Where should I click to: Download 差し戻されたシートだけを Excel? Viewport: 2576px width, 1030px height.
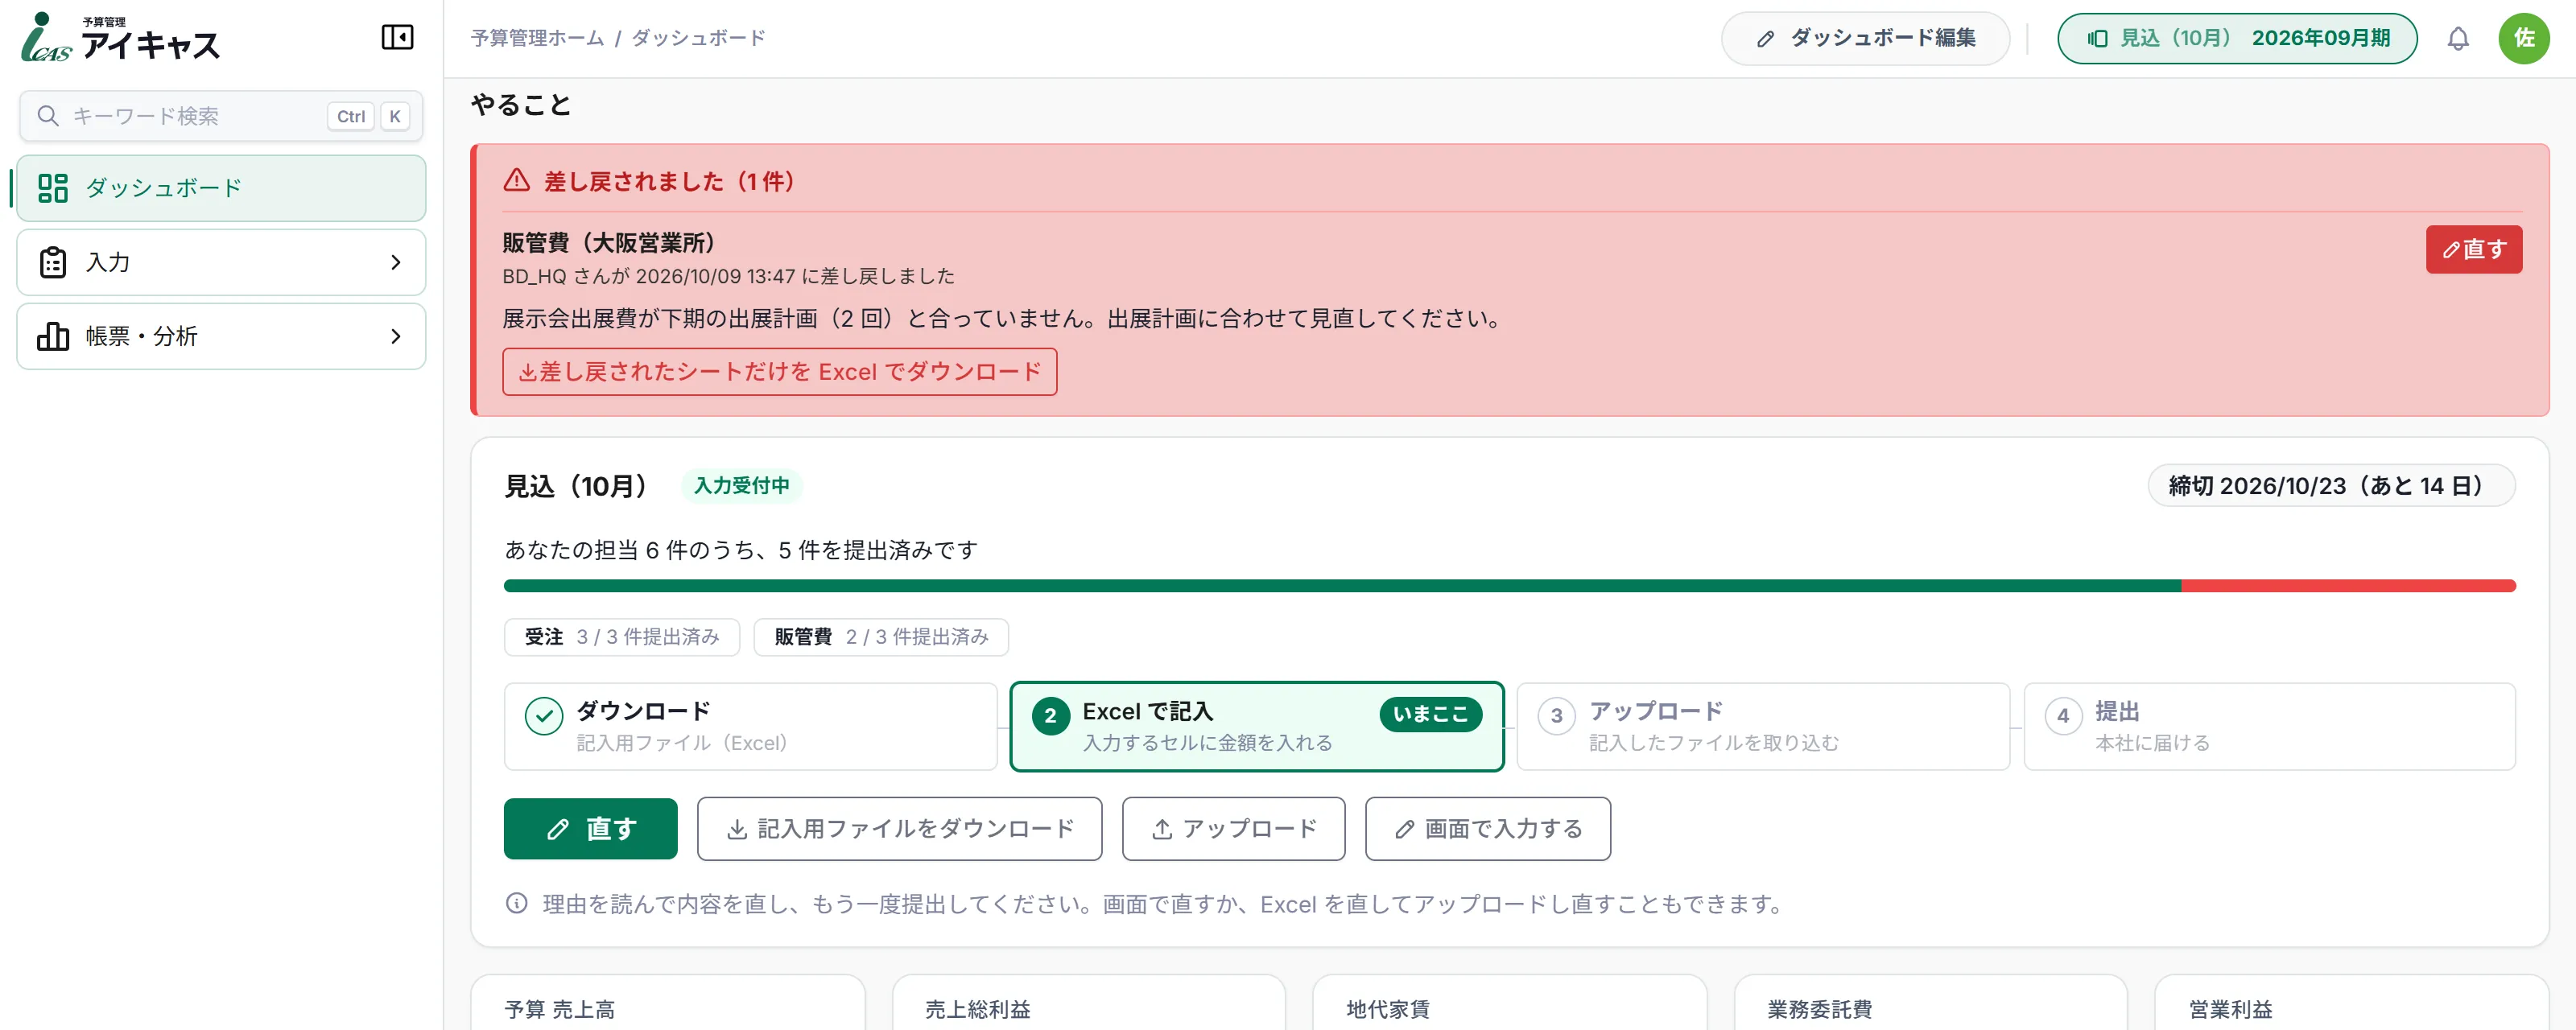click(x=779, y=371)
